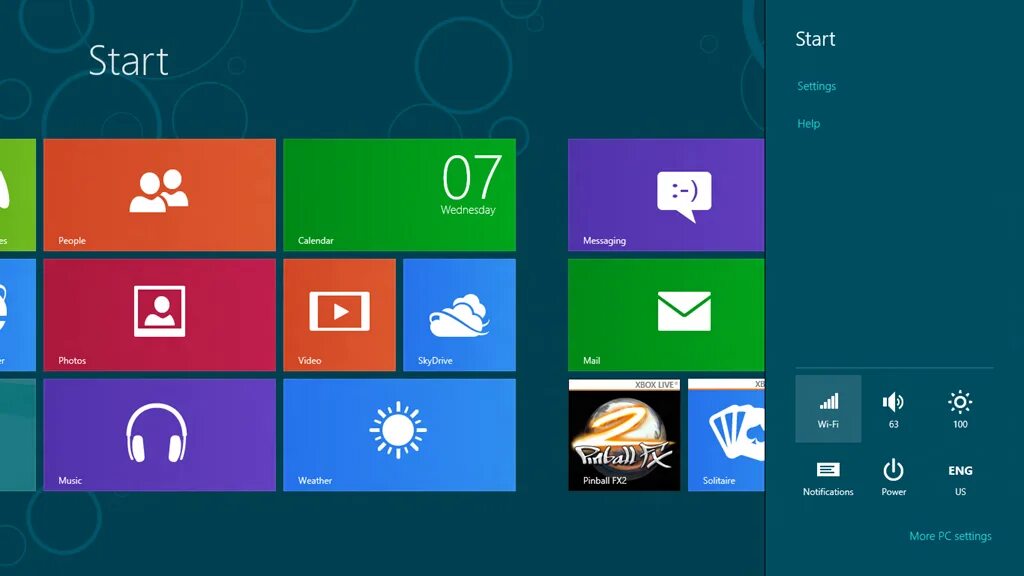Change the ENG US keyboard language
This screenshot has height=576, width=1024.
[x=960, y=478]
